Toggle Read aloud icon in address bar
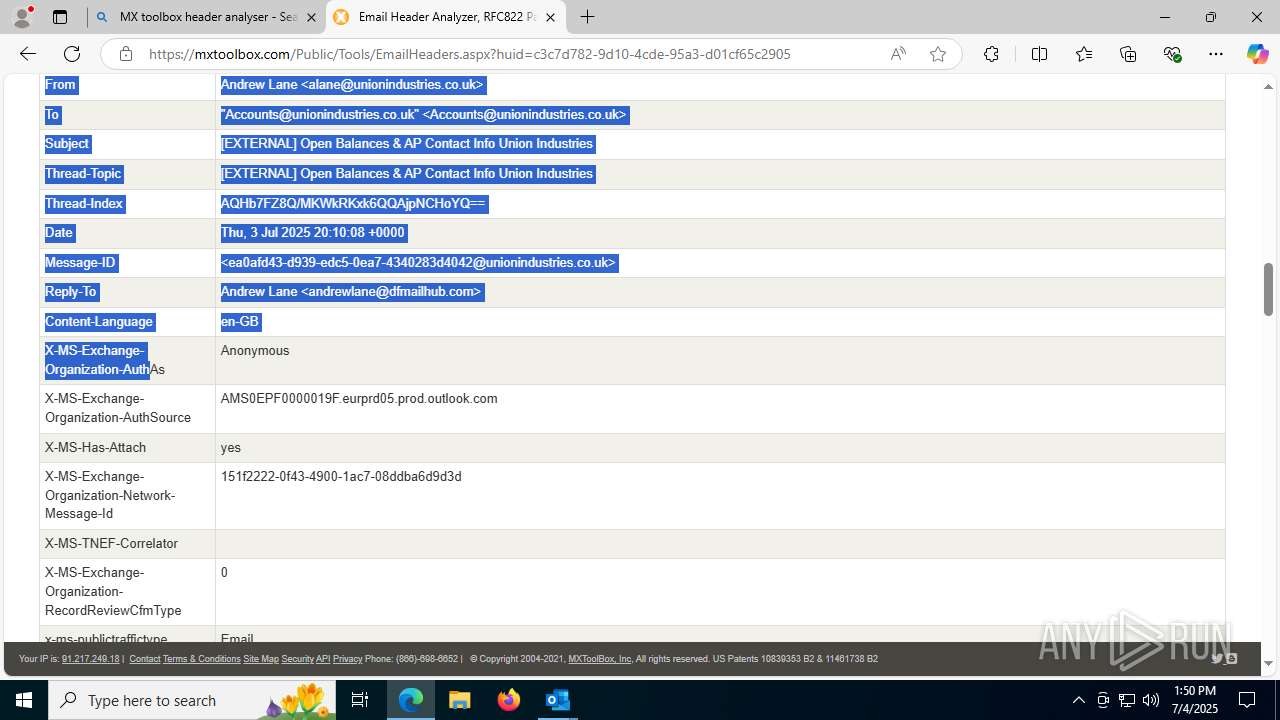 click(x=898, y=54)
